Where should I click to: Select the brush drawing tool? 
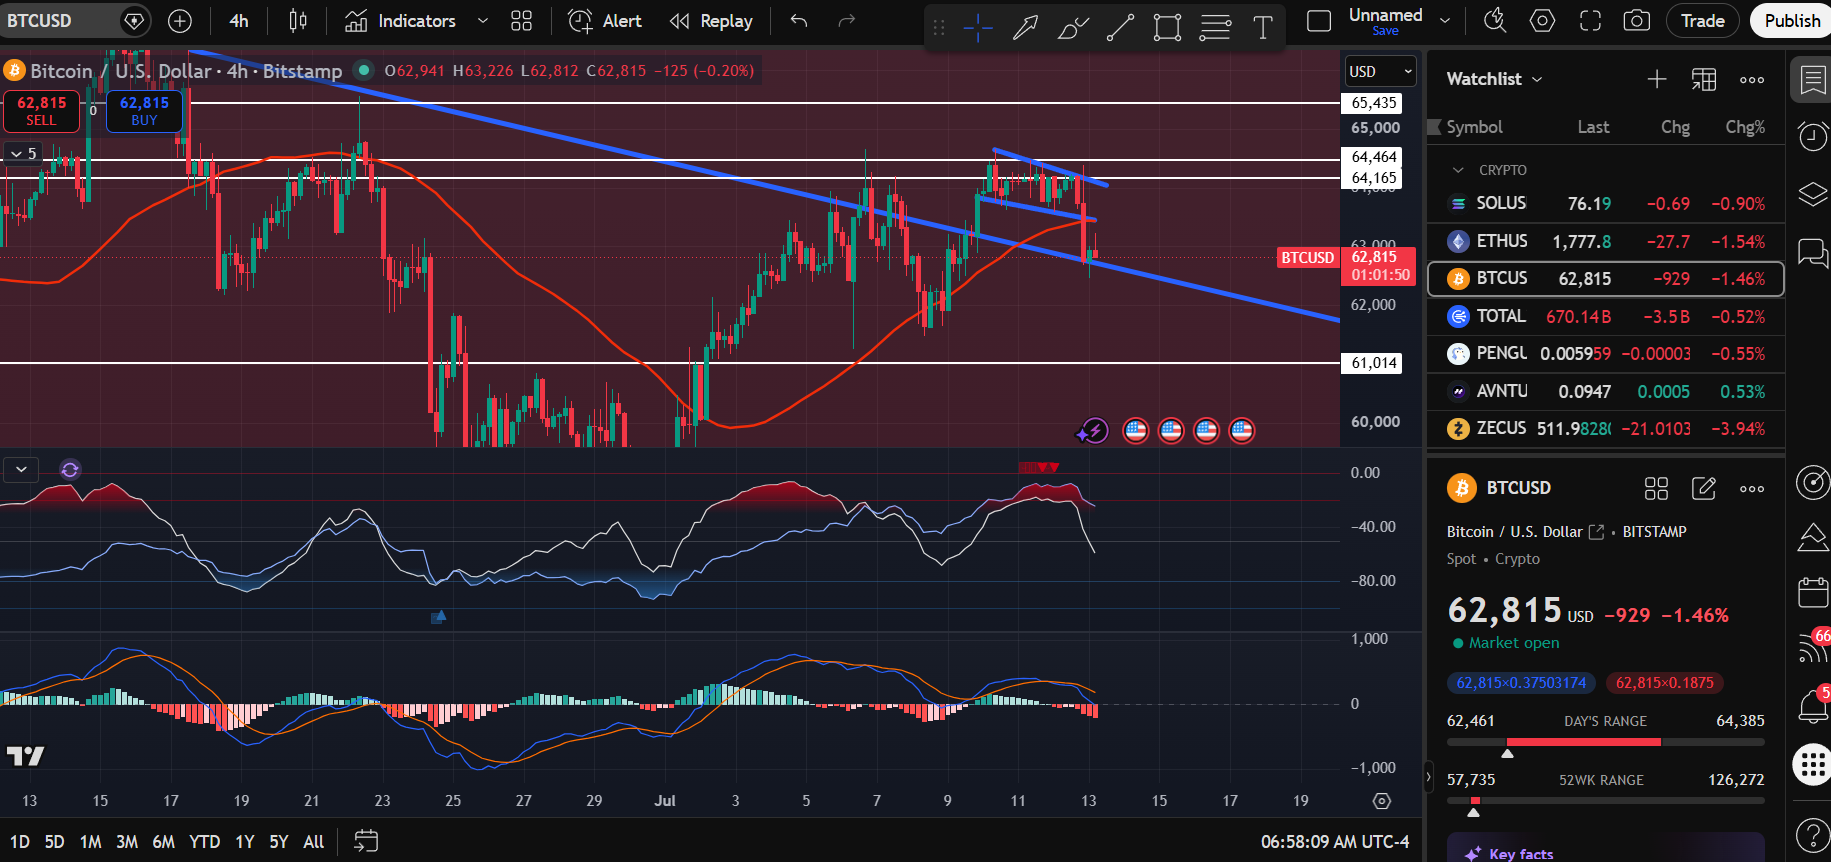[1073, 28]
